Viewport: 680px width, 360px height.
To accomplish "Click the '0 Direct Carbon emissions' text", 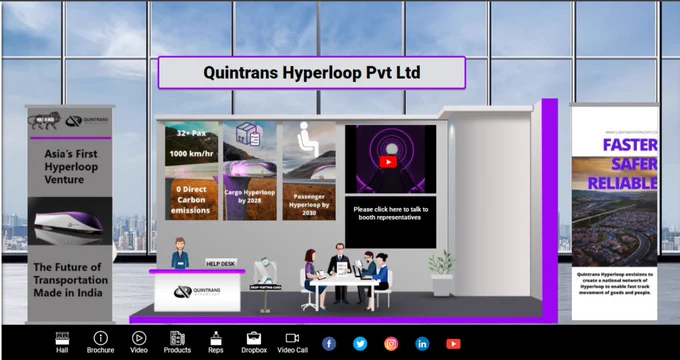I will [191, 200].
